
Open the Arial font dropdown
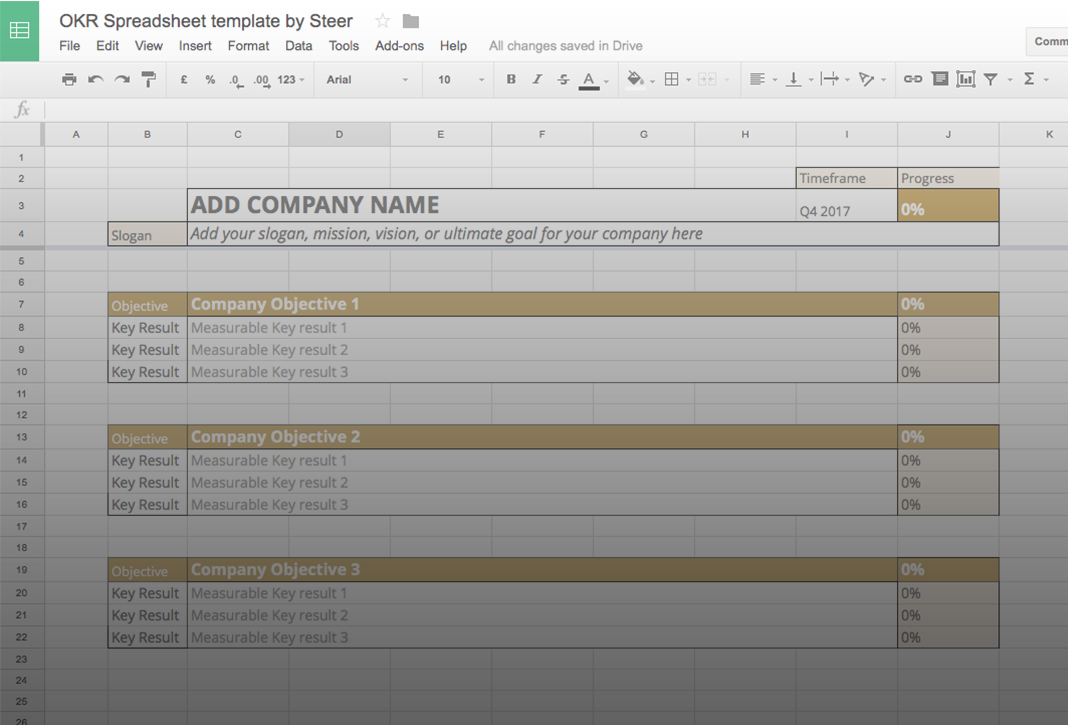click(367, 80)
